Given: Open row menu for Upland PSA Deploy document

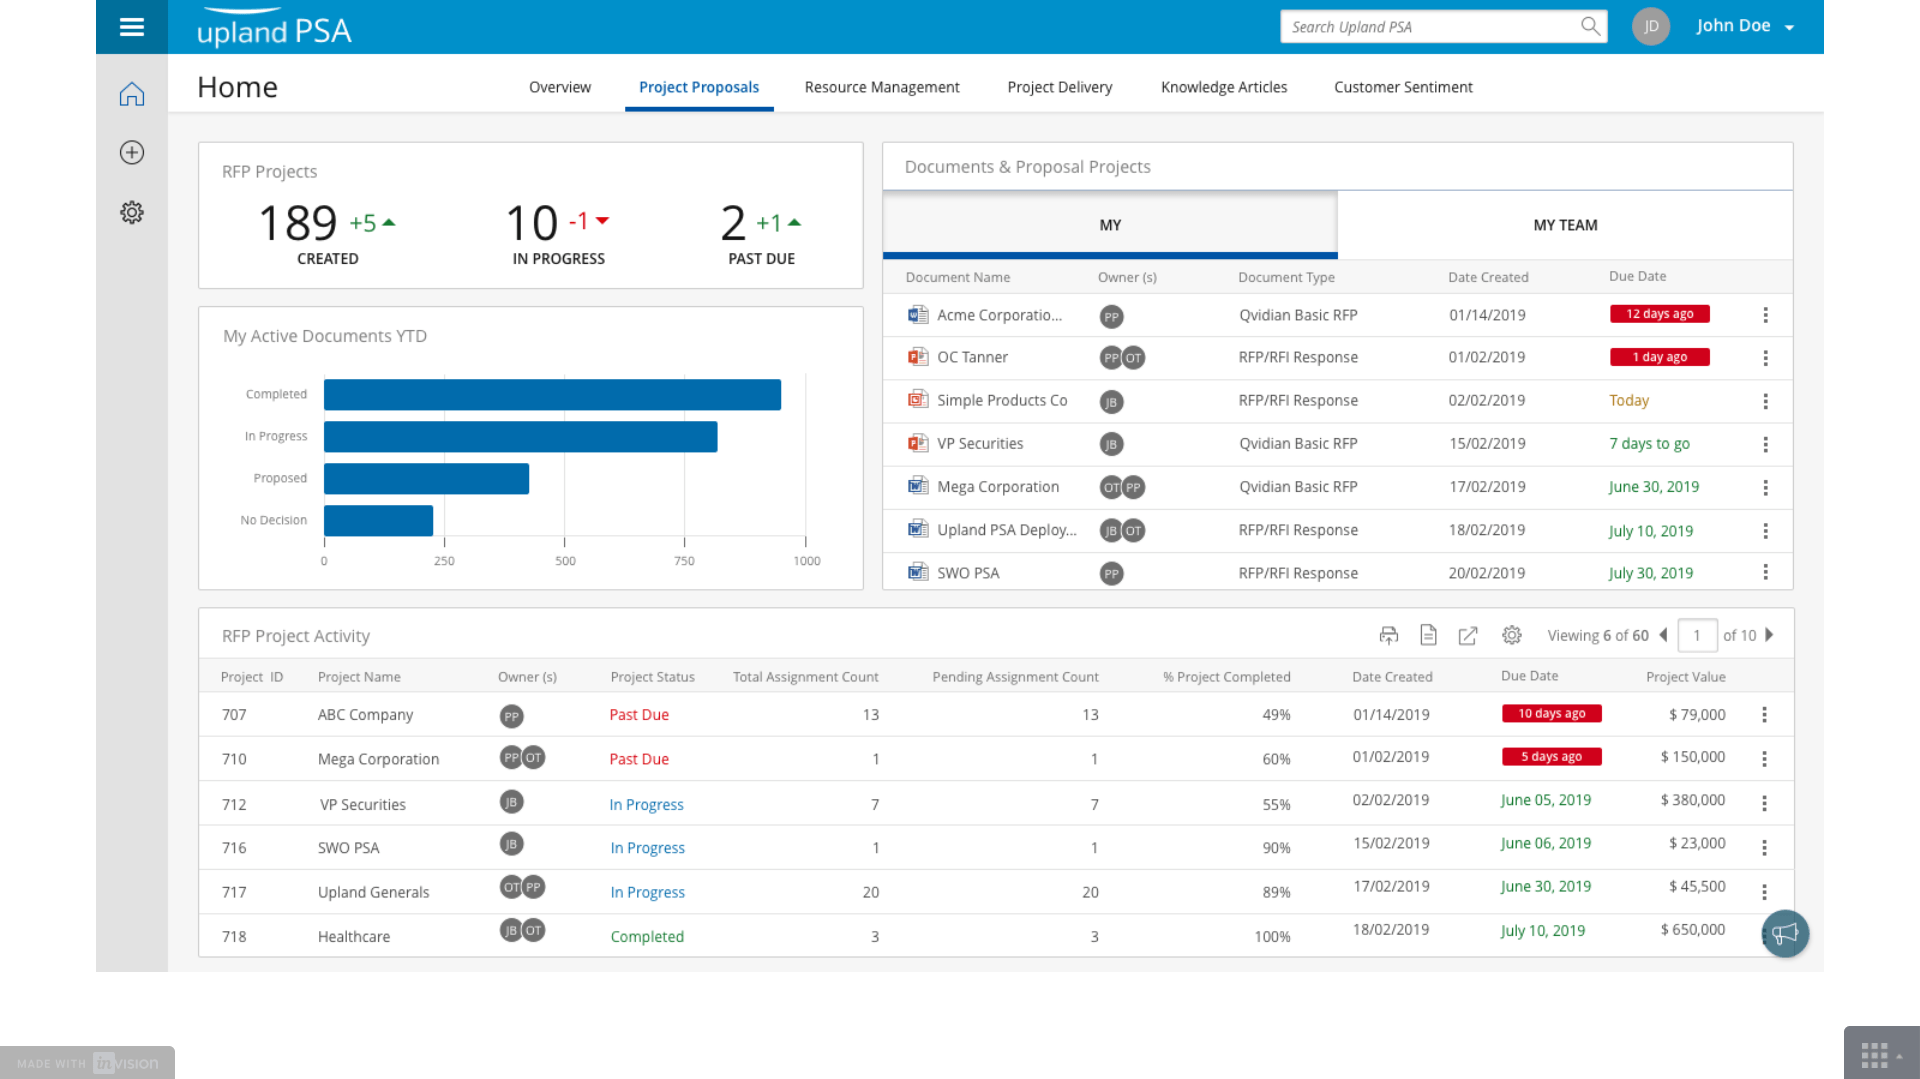Looking at the screenshot, I should tap(1766, 531).
